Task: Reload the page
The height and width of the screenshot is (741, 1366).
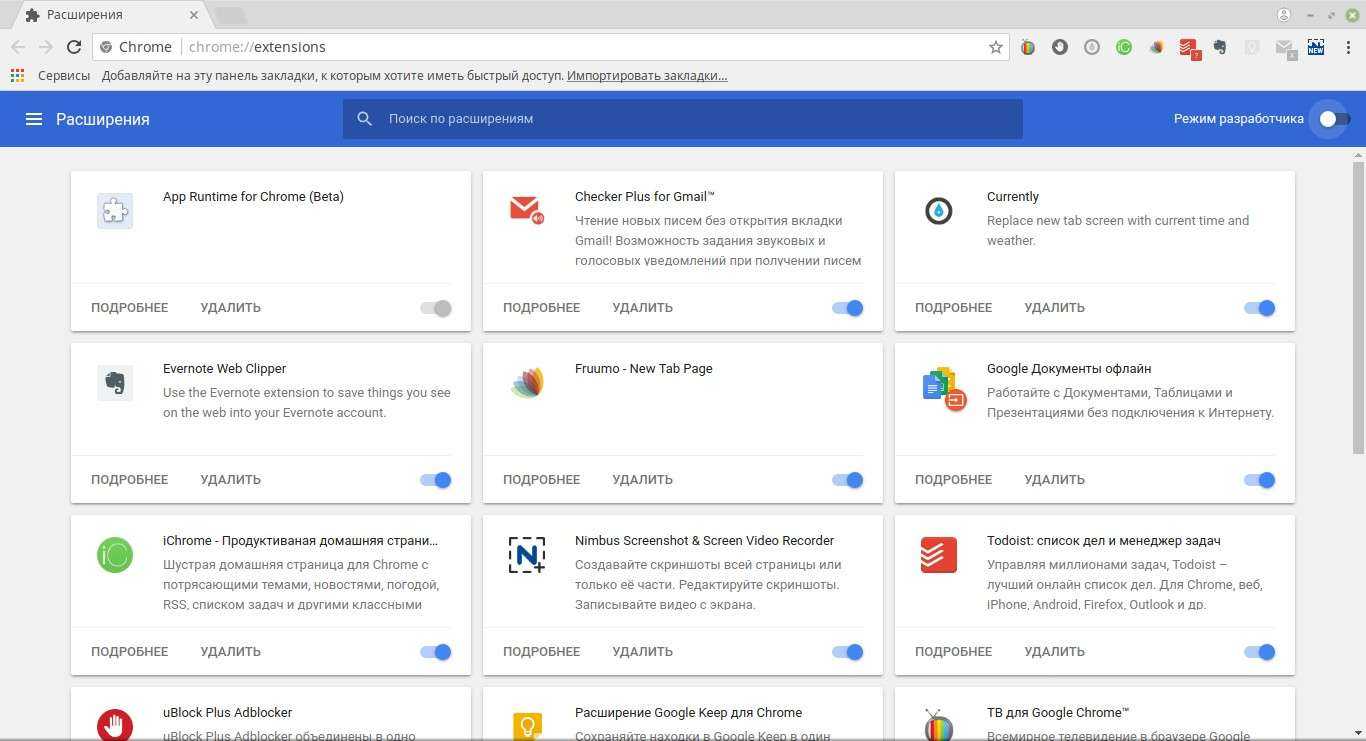Action: 74,47
